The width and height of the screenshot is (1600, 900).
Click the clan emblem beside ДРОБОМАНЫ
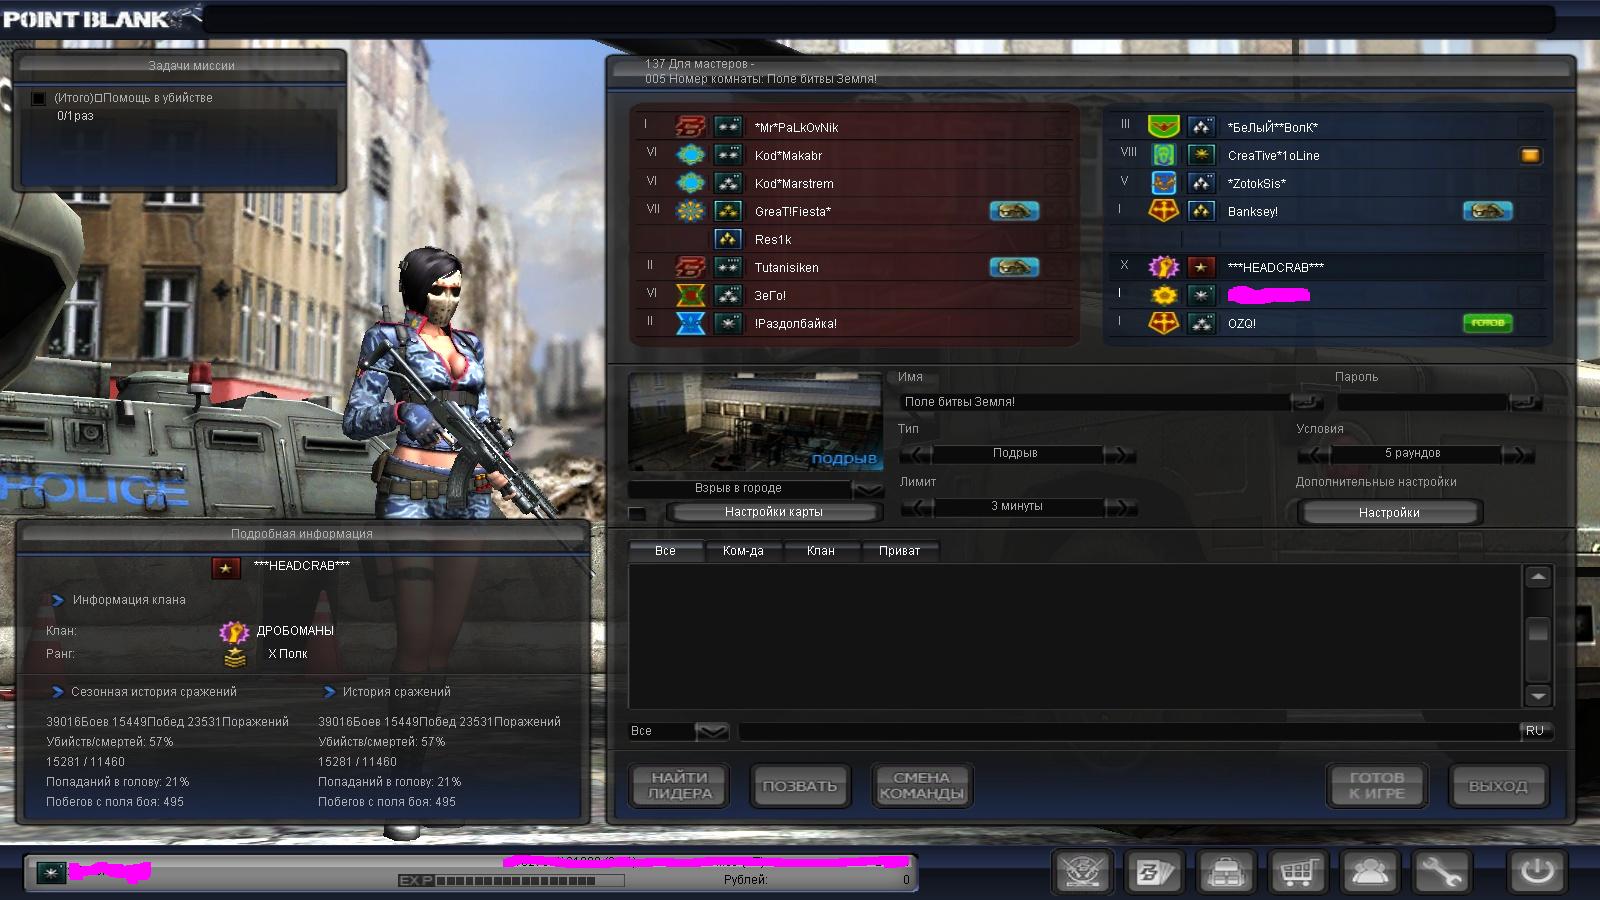234,631
